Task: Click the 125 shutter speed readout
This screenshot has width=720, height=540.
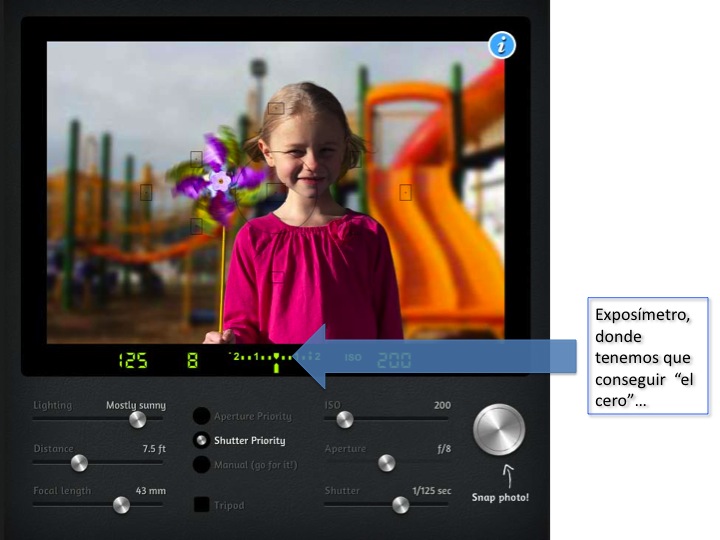Action: (x=133, y=360)
